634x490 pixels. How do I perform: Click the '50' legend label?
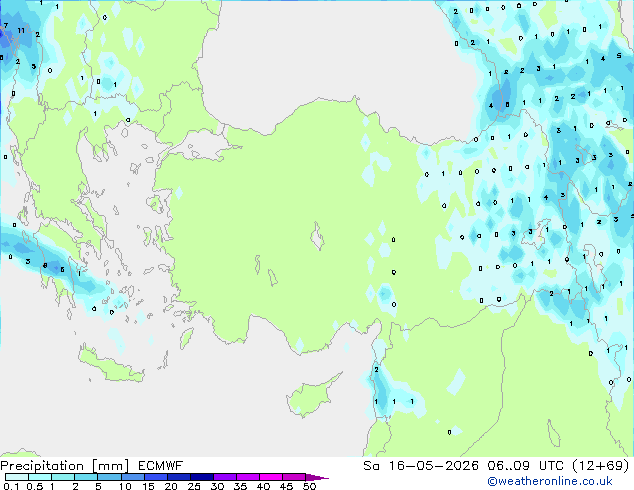pos(309,486)
